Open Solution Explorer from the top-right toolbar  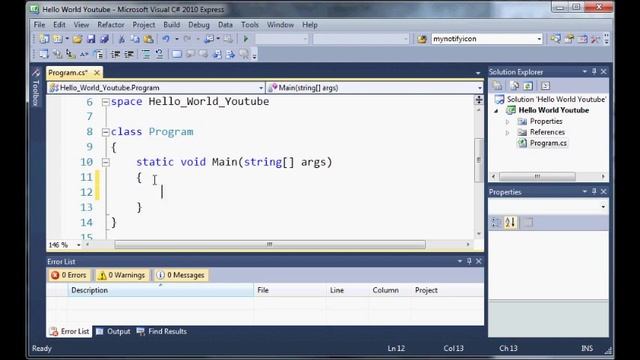coord(556,39)
